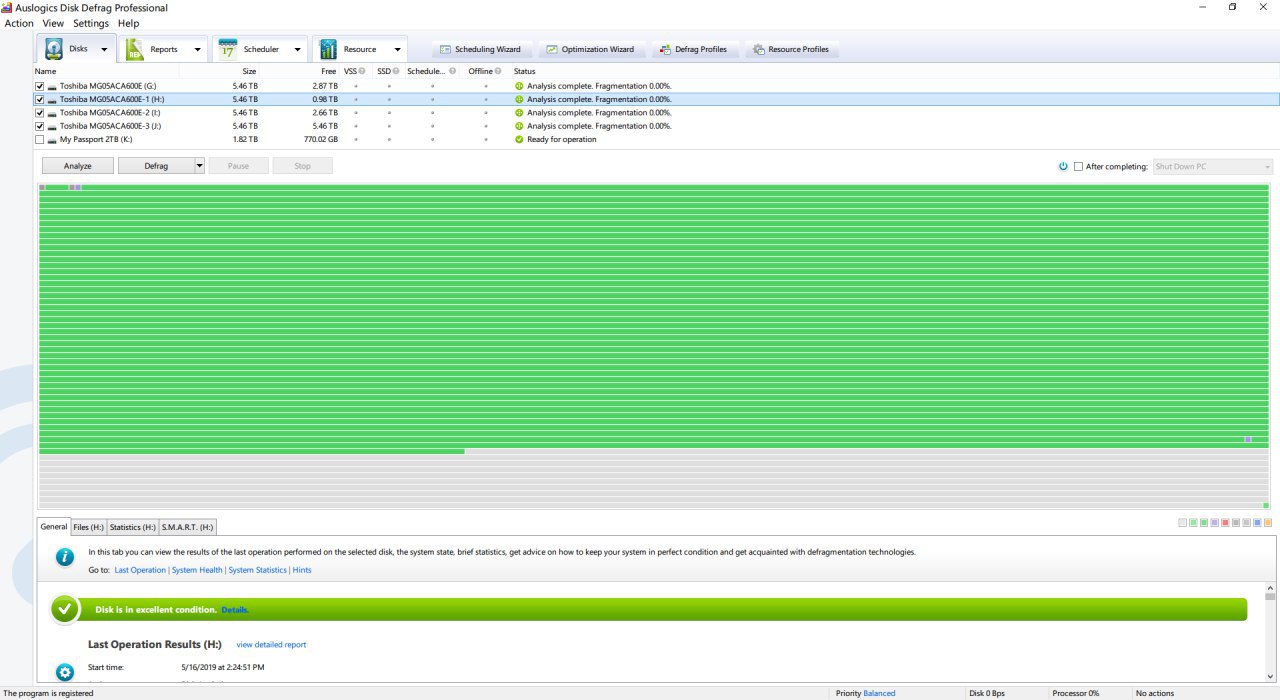The width and height of the screenshot is (1280, 700).
Task: Click the Resource bar-chart icon
Action: tap(328, 49)
